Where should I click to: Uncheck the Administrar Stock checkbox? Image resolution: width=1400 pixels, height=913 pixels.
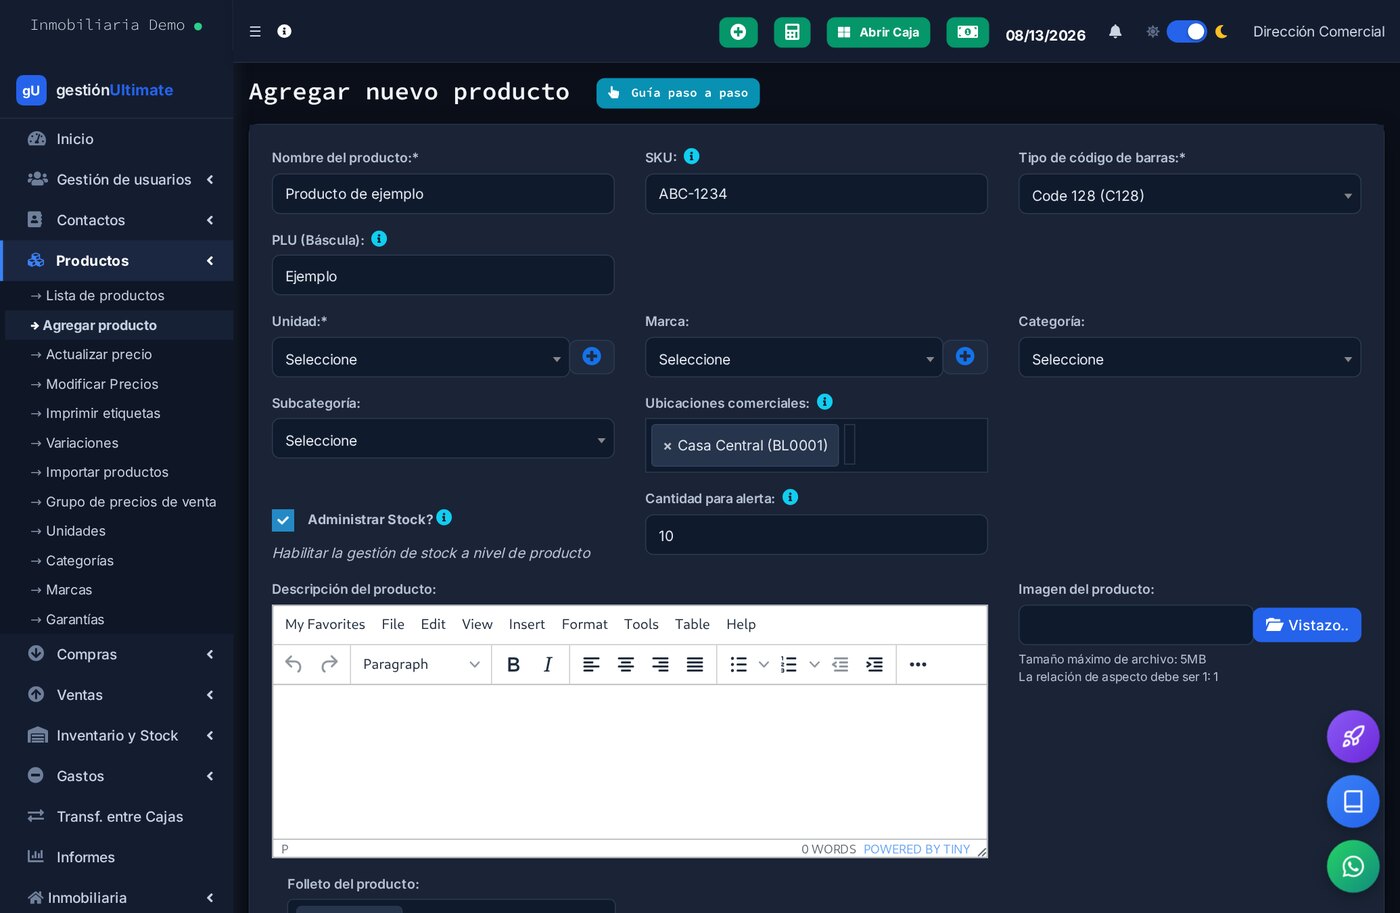(283, 520)
